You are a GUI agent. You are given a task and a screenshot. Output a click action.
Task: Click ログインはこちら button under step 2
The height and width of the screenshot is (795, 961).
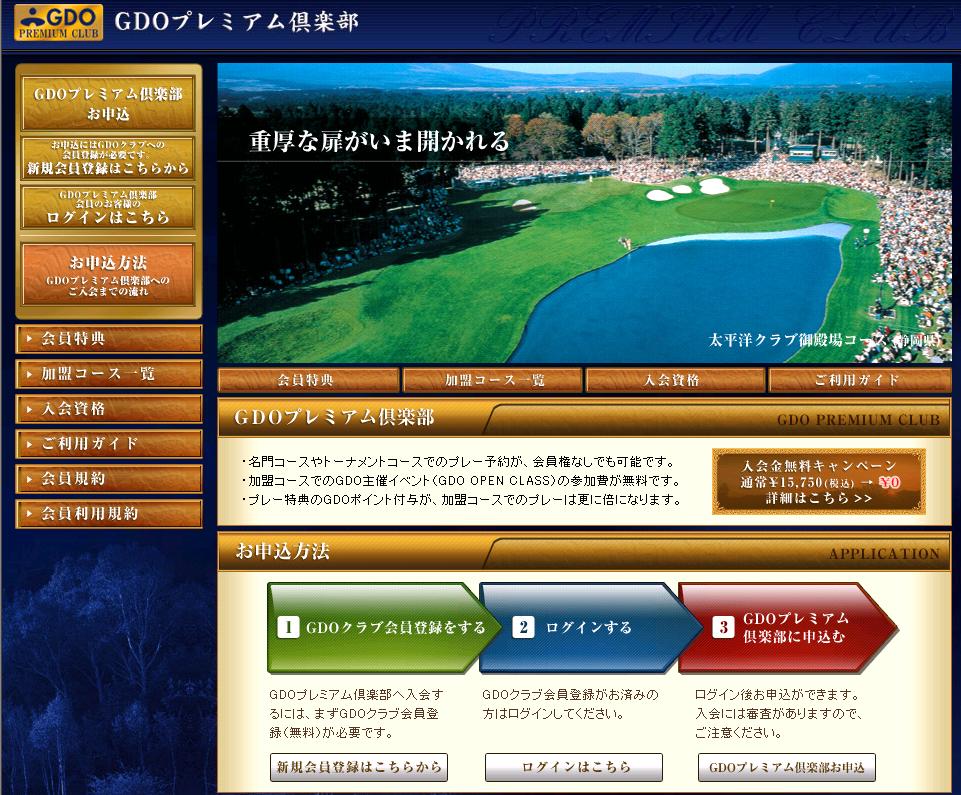pos(574,767)
